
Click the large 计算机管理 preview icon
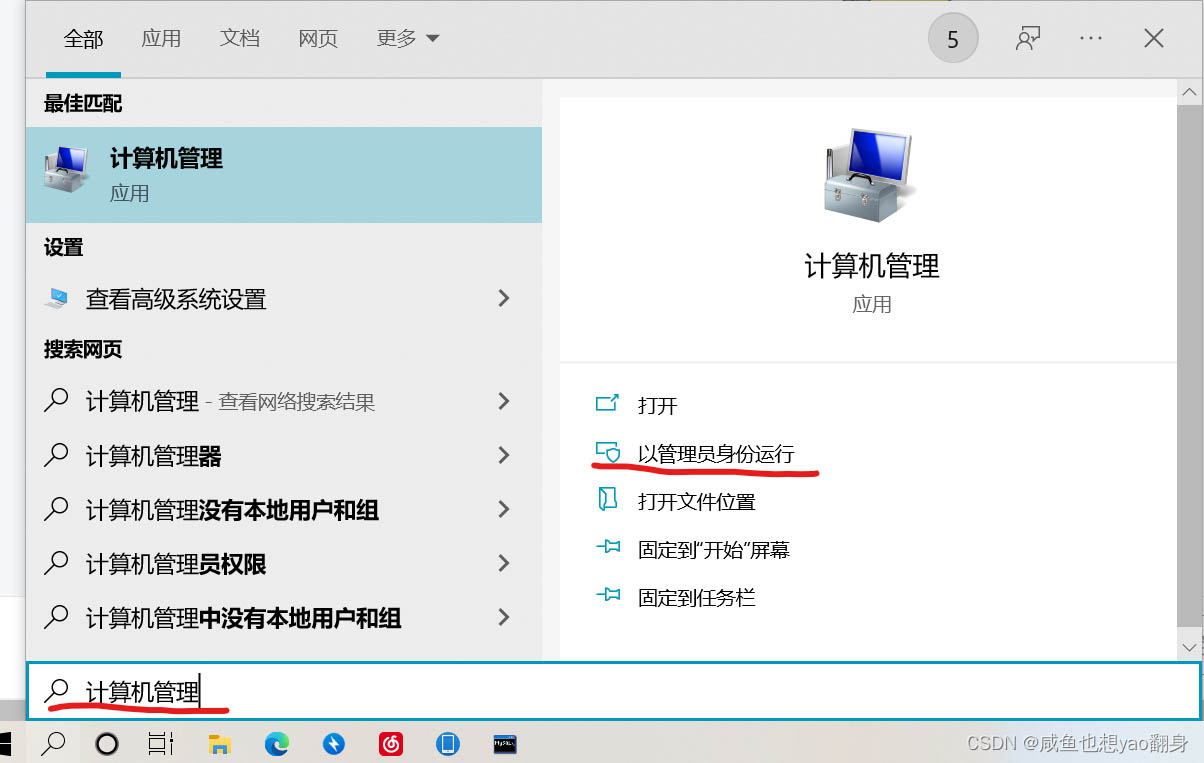pos(870,176)
